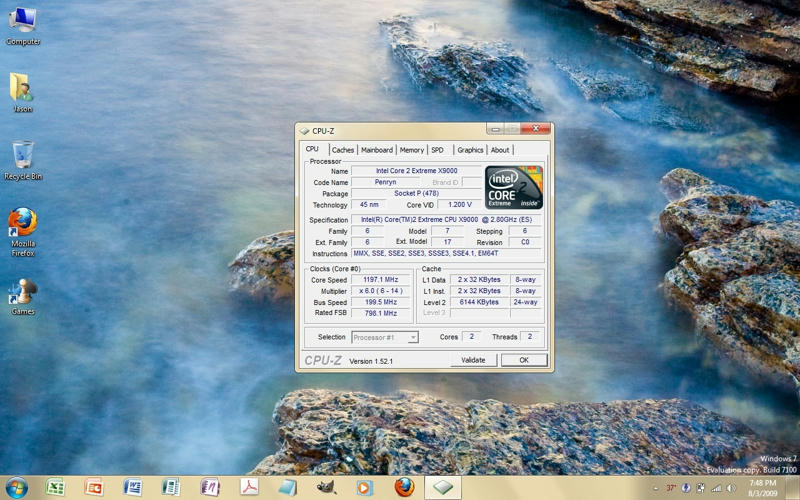Open the SPD tab
800x500 pixels.
point(438,150)
